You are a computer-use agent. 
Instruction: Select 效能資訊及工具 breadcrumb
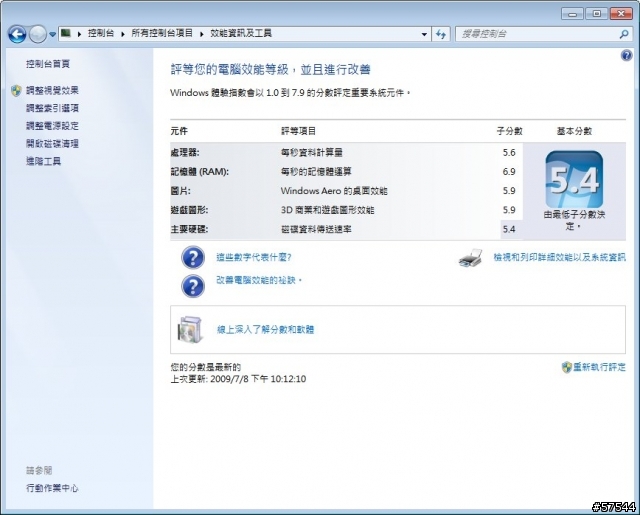coord(240,33)
